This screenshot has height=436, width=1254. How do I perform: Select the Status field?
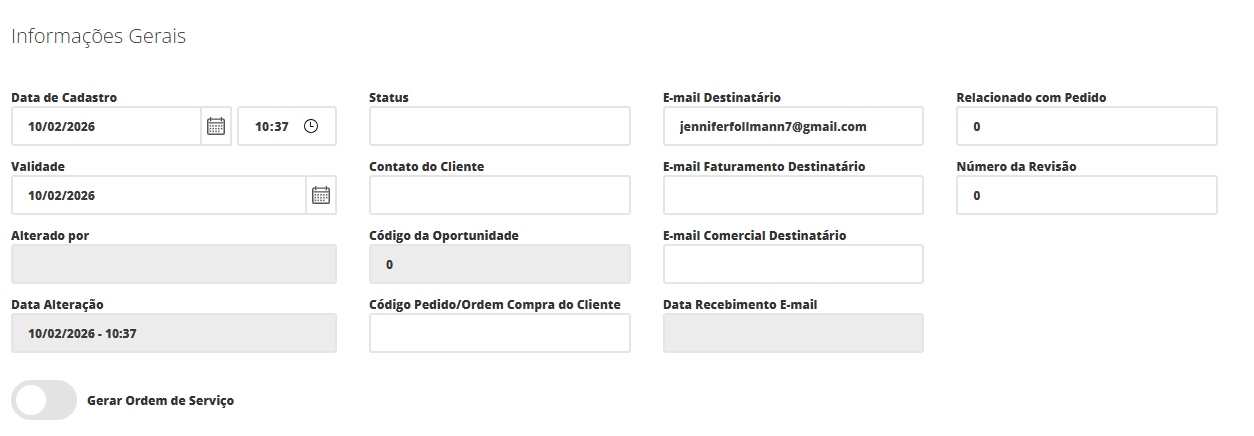pyautogui.click(x=499, y=127)
